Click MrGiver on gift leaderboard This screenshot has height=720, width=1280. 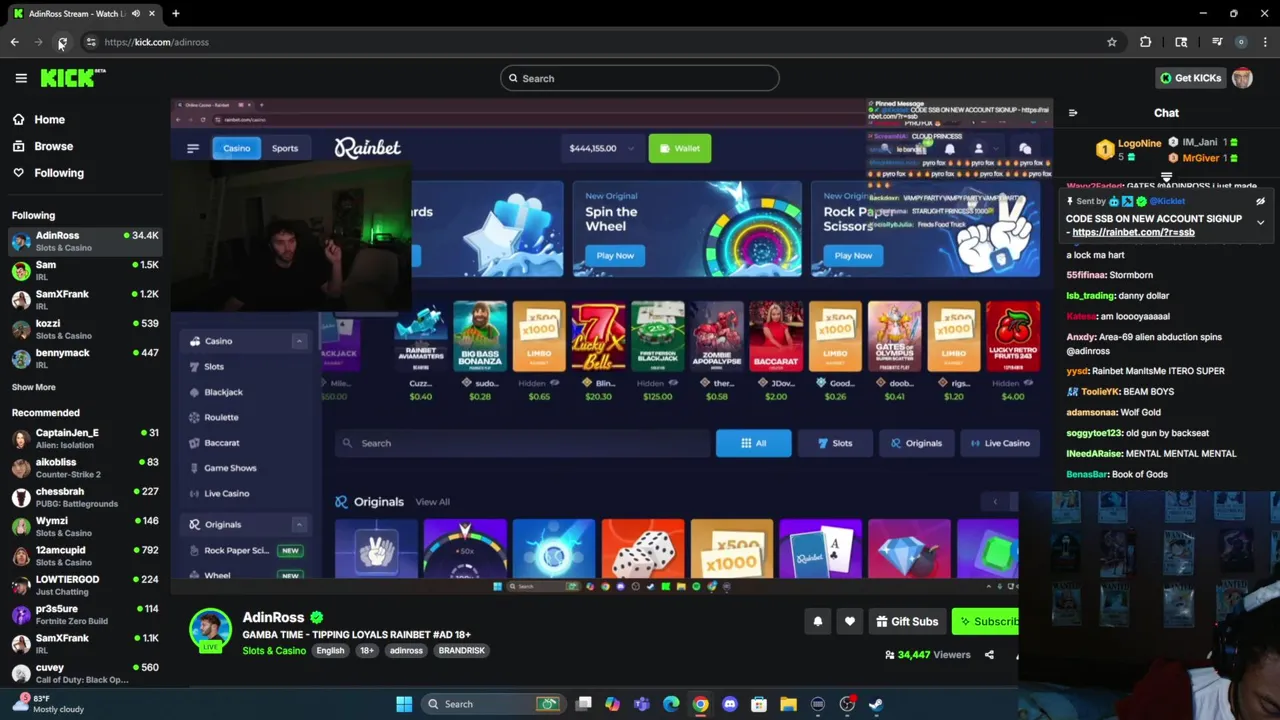click(1201, 158)
